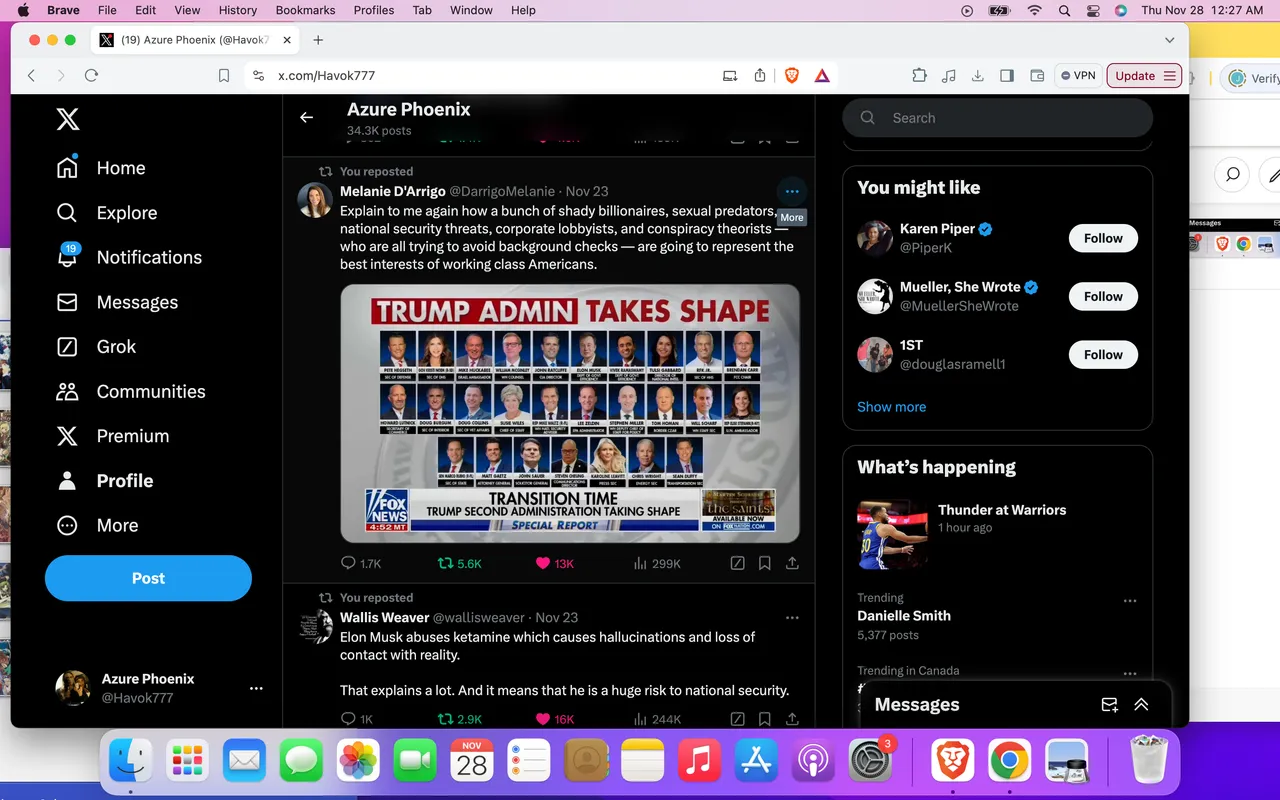The image size is (1280, 800).
Task: Open Notifications with 19 badge
Action: [x=129, y=257]
